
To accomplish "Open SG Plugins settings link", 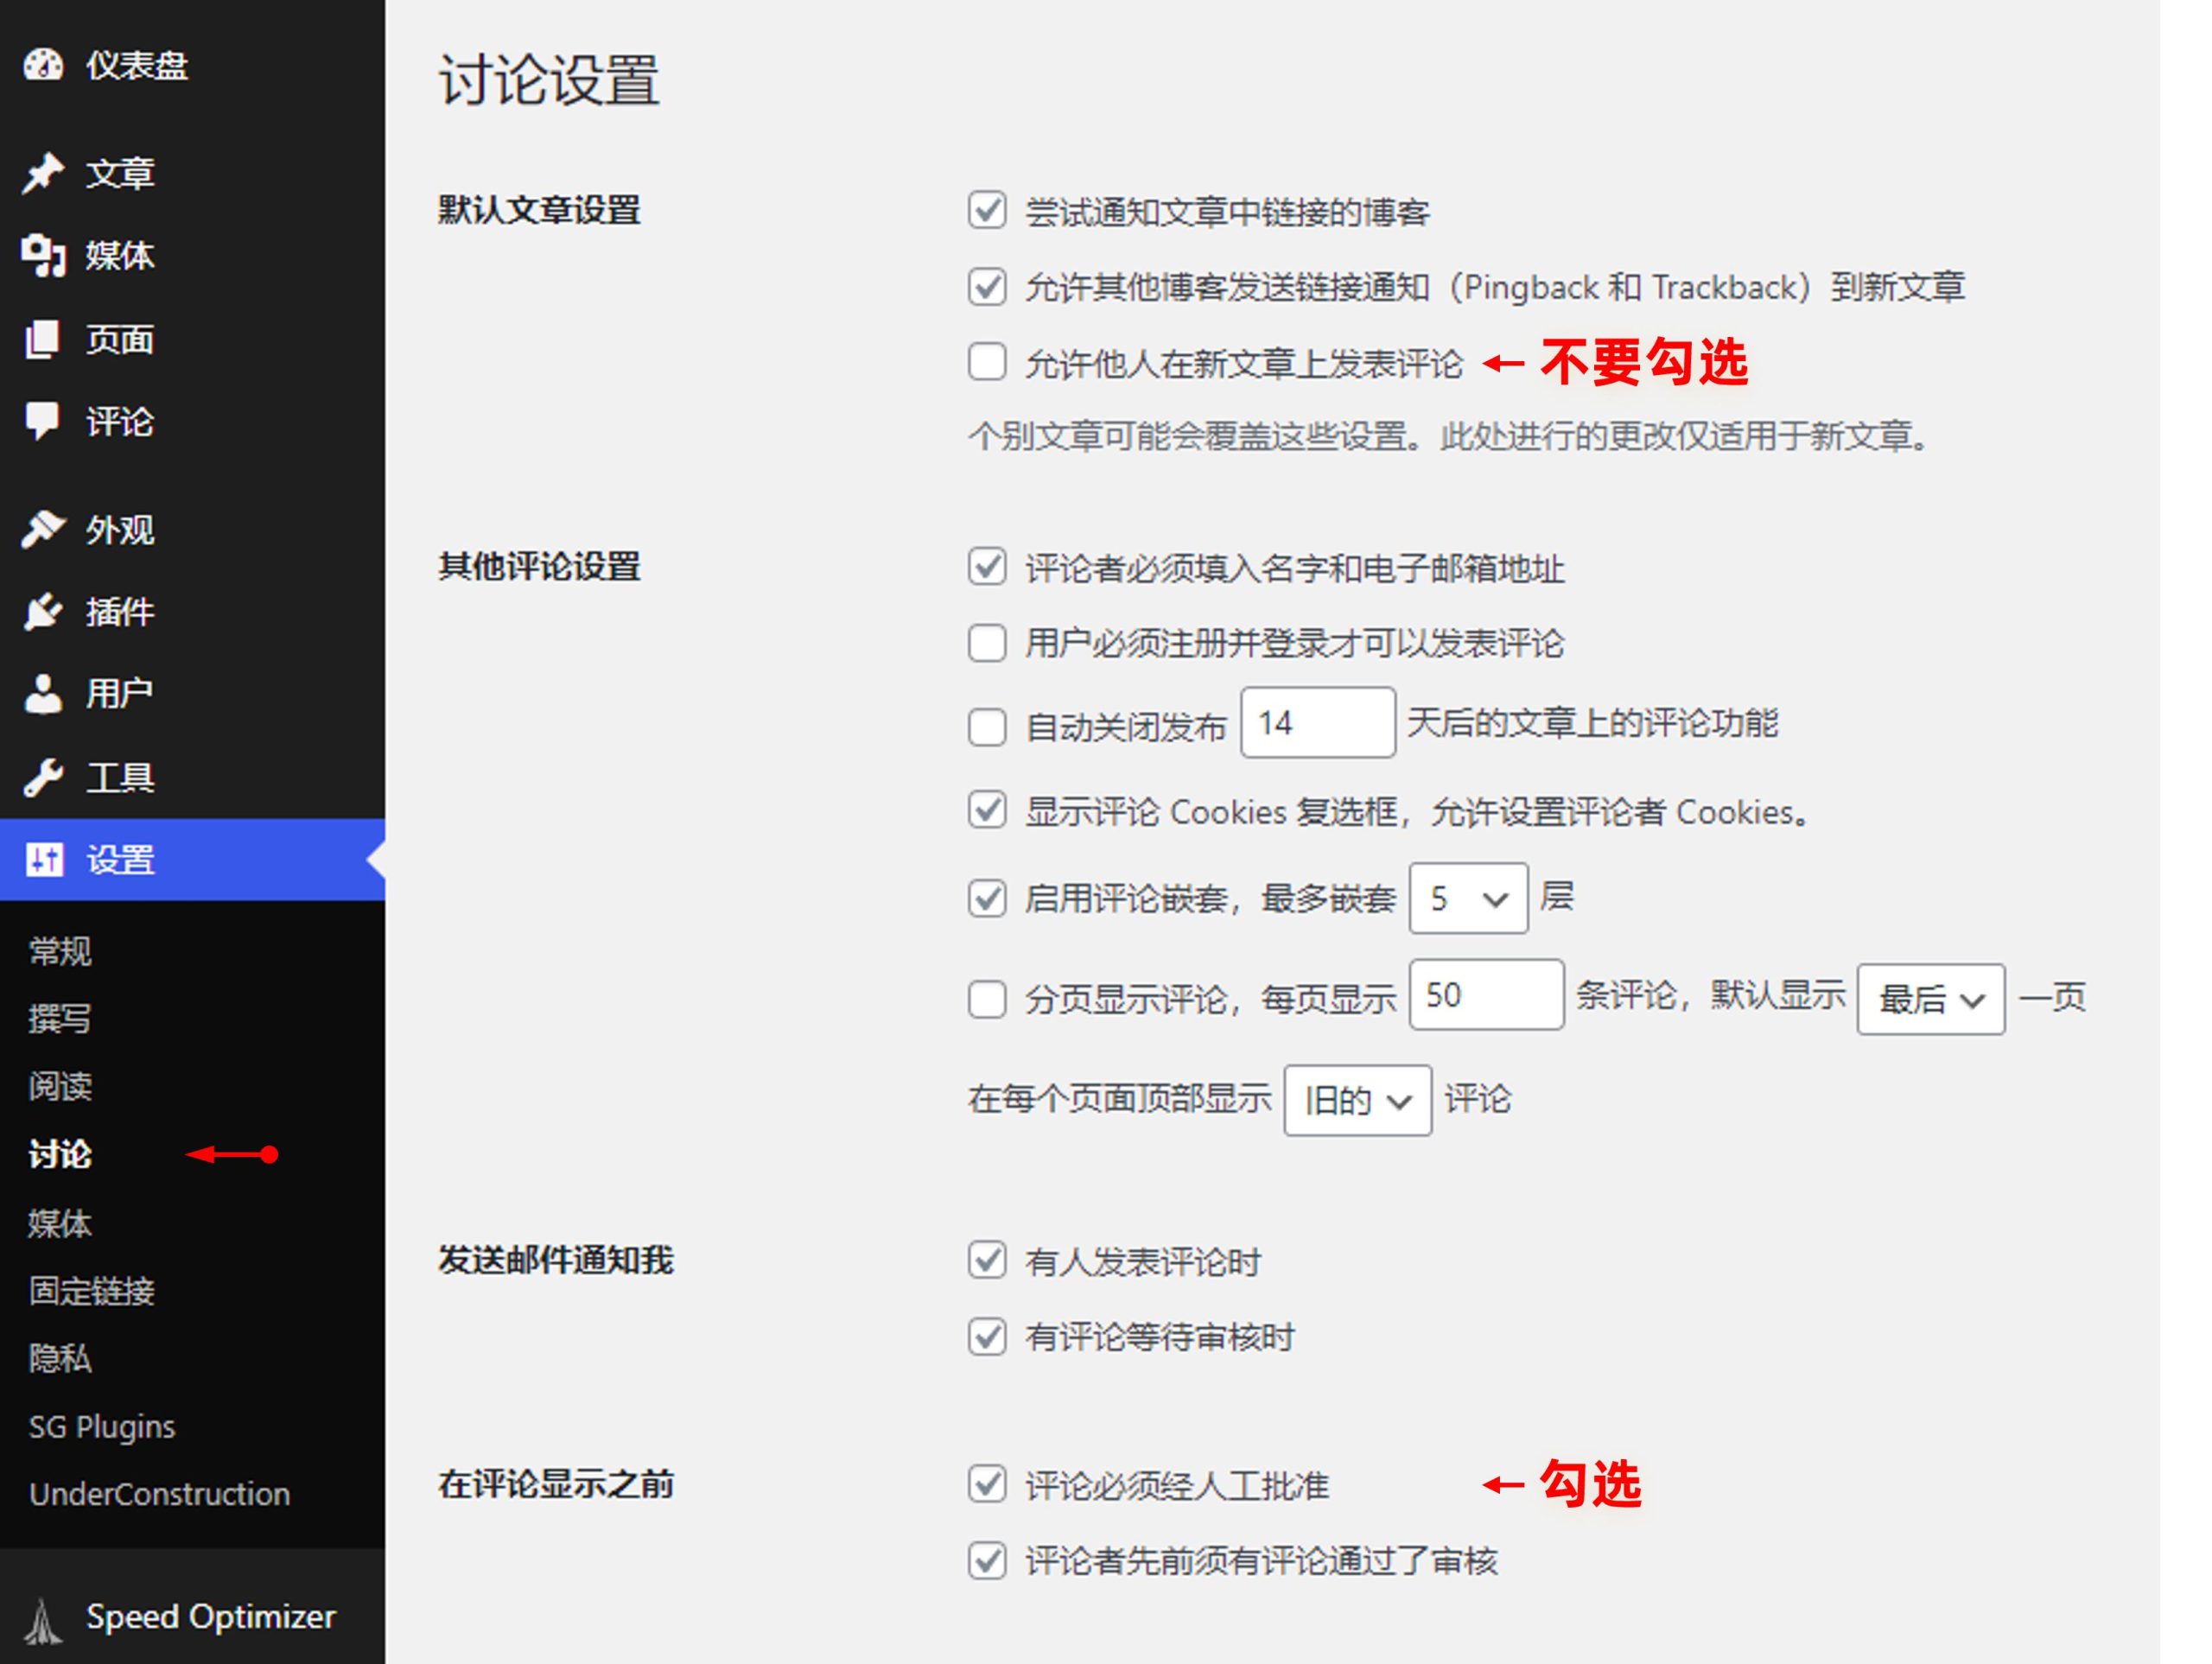I will 102,1426.
